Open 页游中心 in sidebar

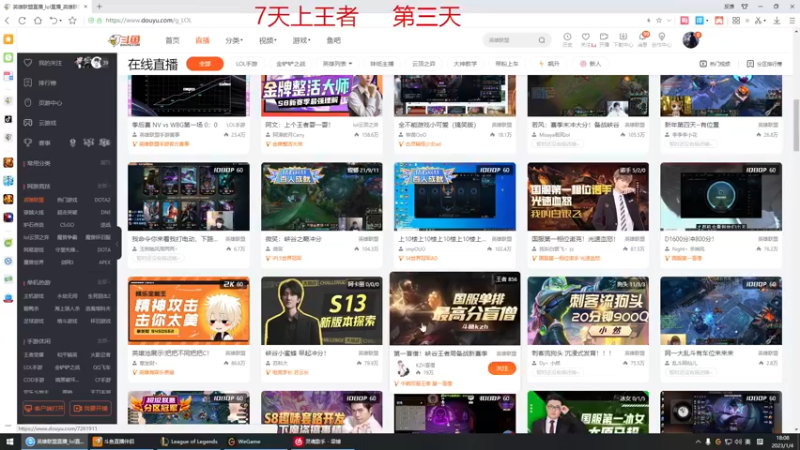[43, 103]
